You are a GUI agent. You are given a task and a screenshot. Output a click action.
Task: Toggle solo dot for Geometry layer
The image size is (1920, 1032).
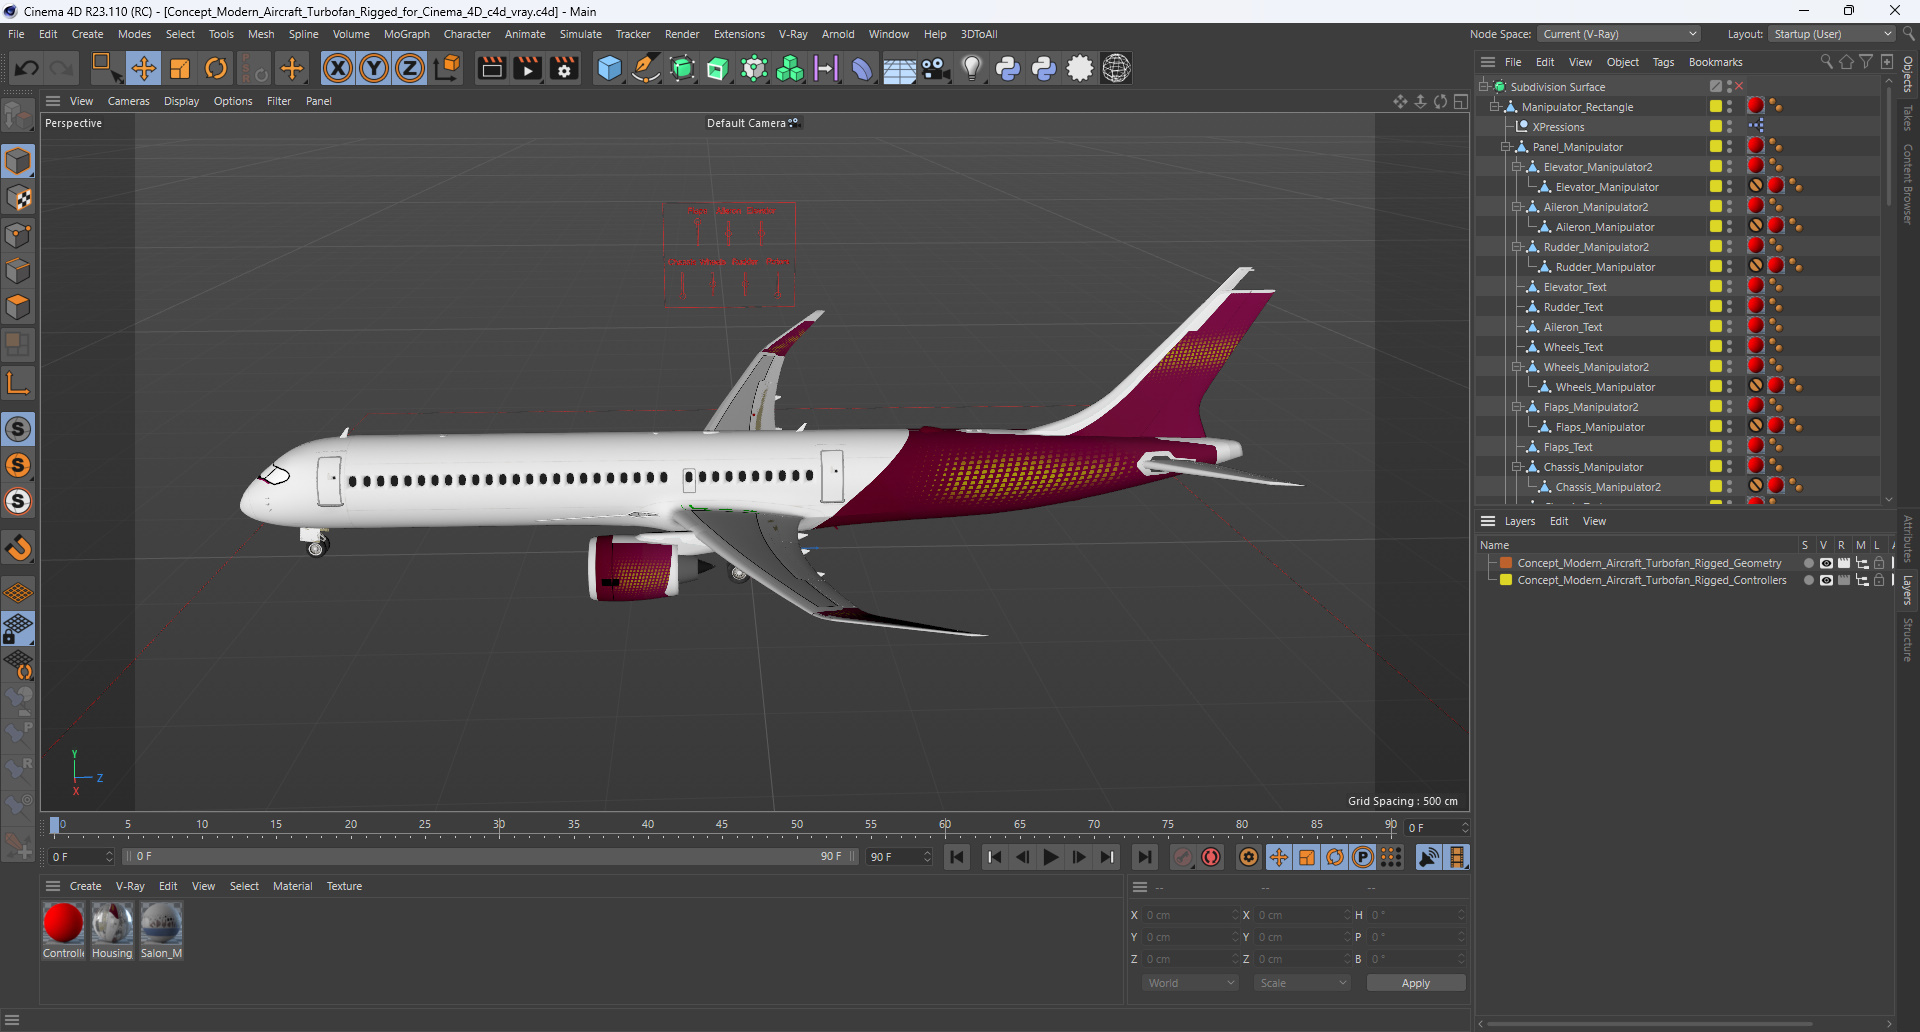click(1808, 563)
